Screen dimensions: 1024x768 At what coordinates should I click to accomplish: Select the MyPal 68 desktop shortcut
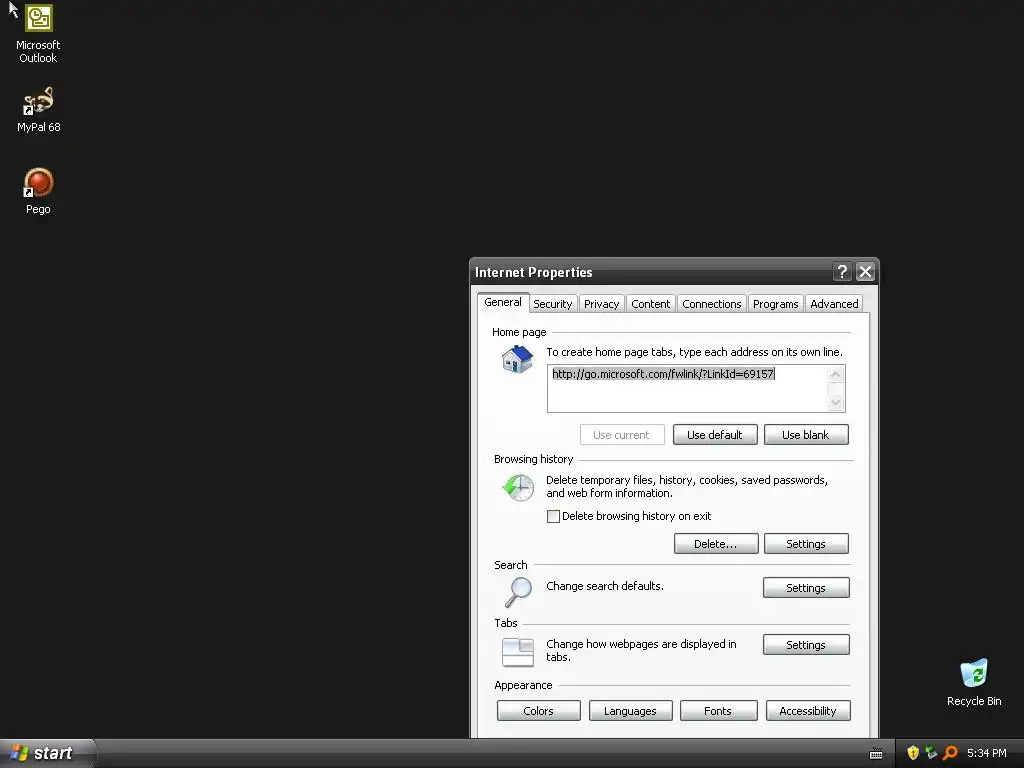tap(39, 110)
